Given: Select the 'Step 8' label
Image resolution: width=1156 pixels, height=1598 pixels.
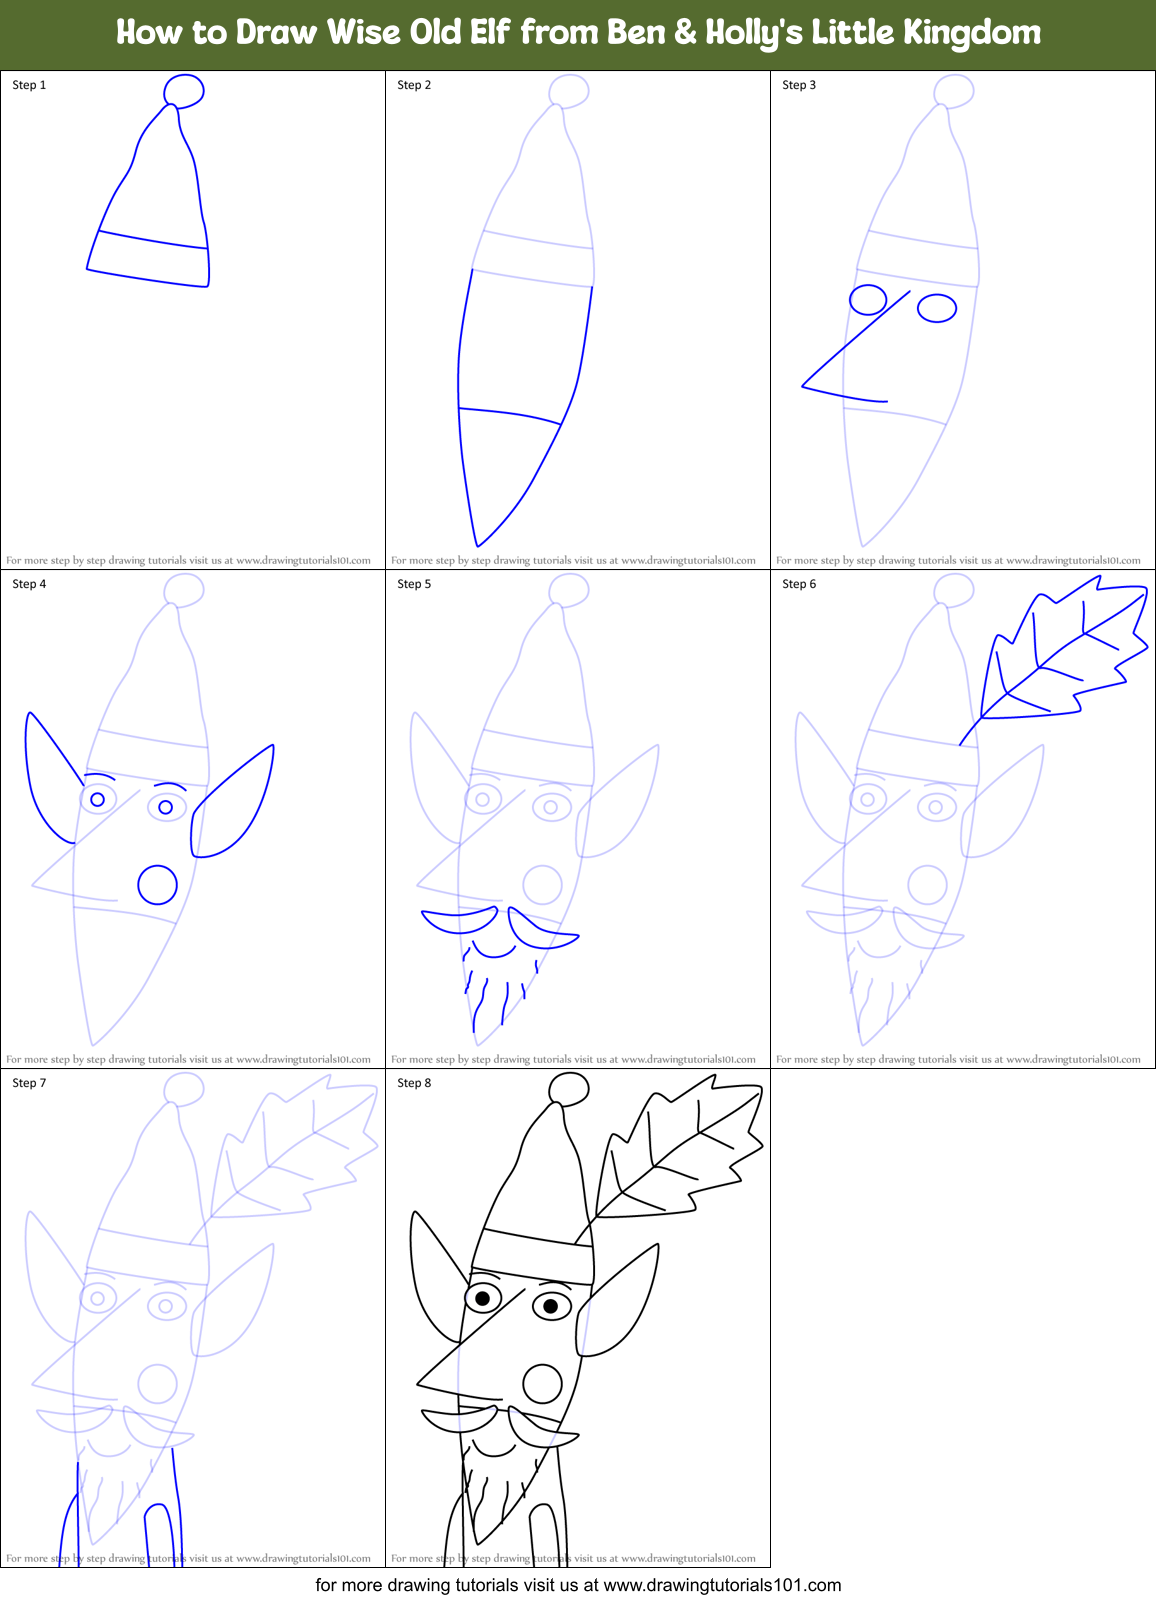Looking at the screenshot, I should [414, 1083].
